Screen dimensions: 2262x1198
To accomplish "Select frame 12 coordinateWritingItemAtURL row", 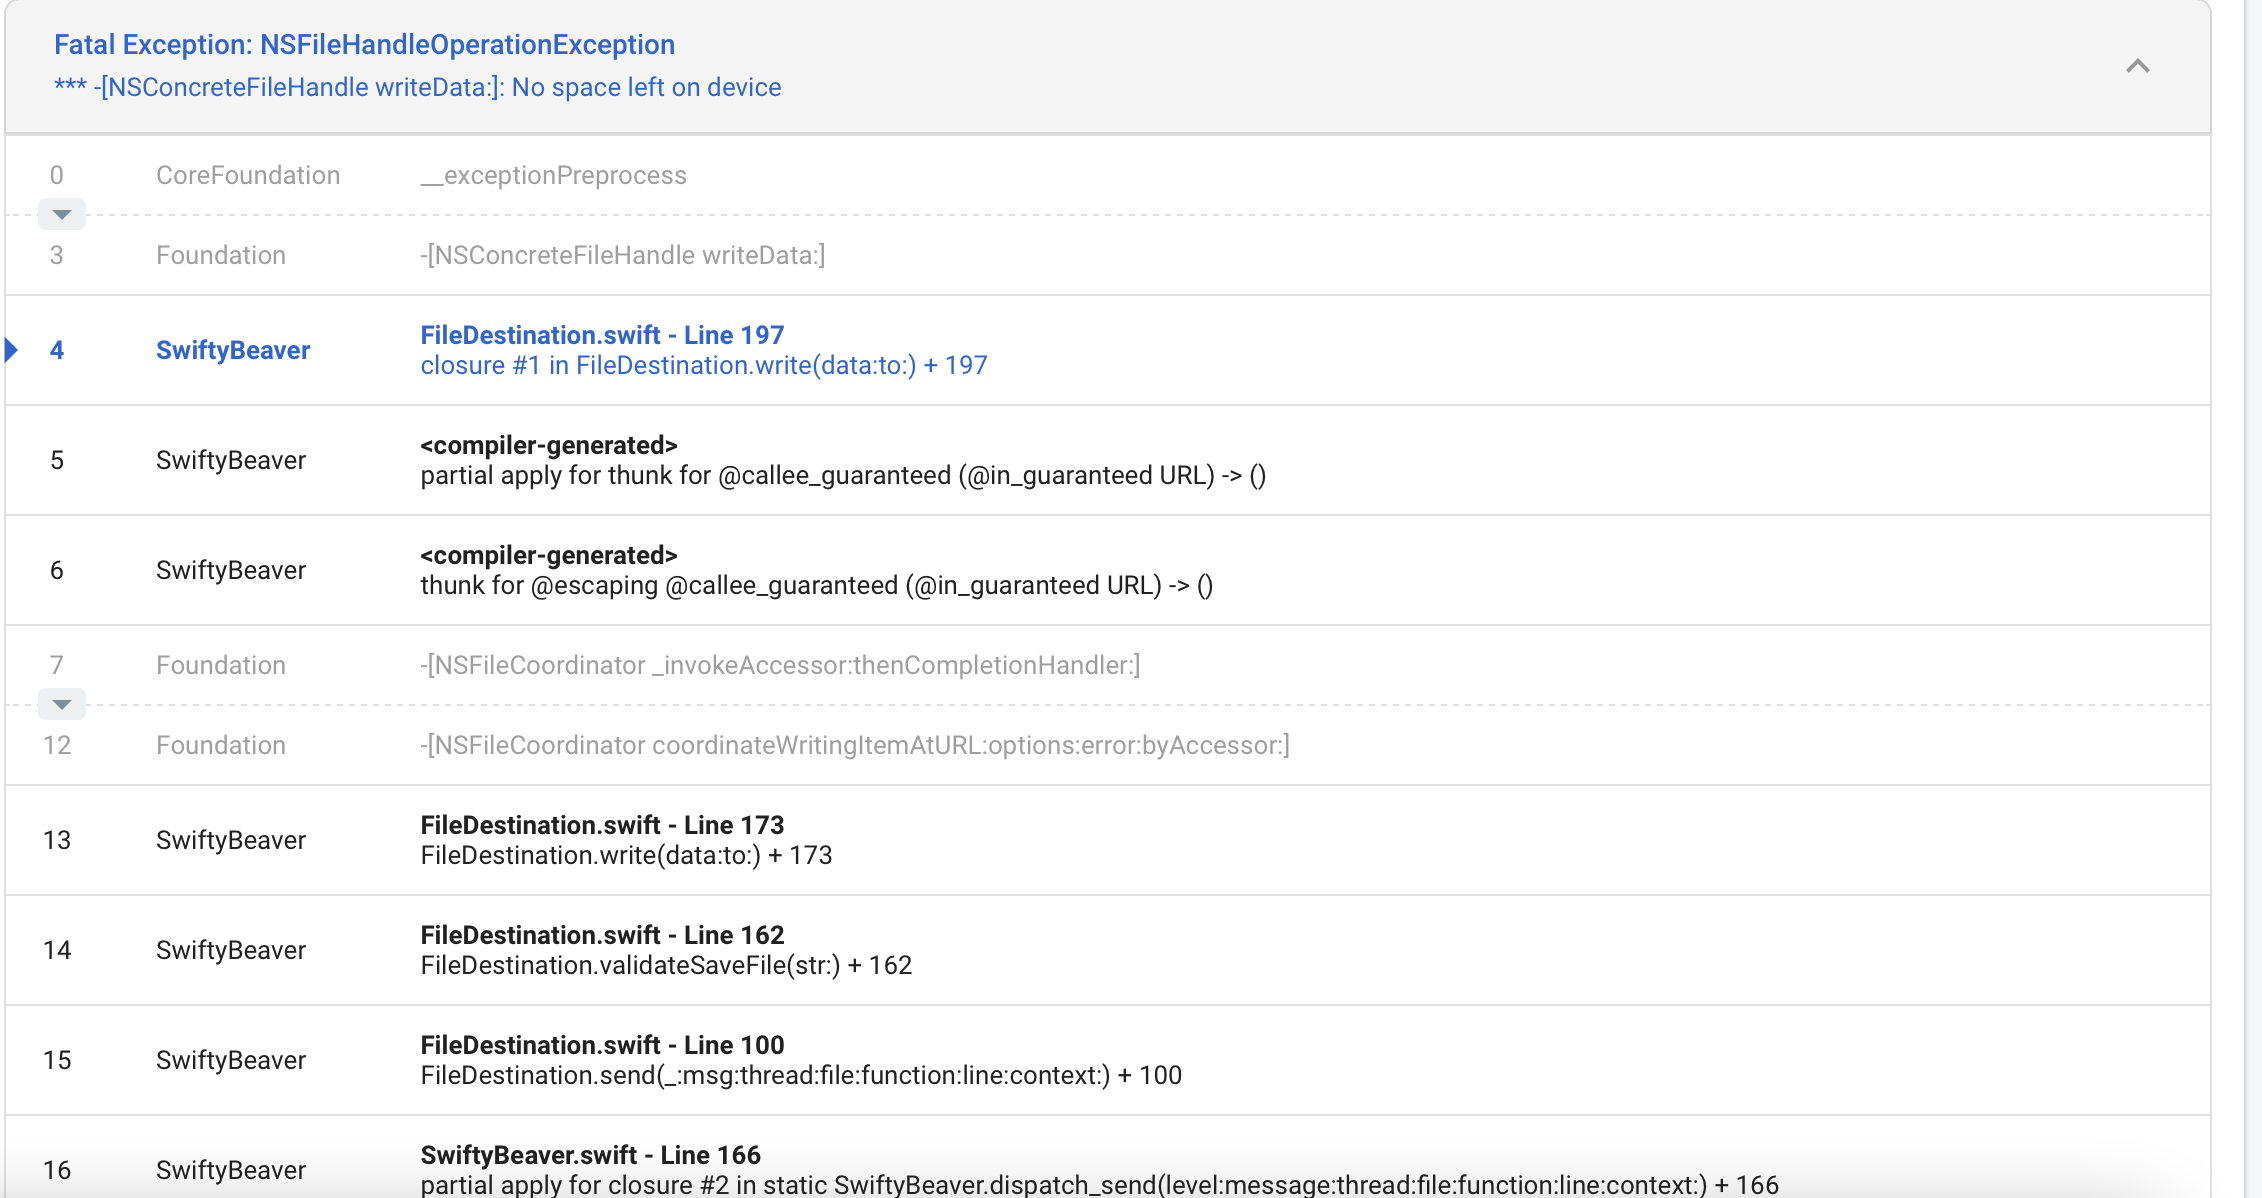I will (x=854, y=745).
